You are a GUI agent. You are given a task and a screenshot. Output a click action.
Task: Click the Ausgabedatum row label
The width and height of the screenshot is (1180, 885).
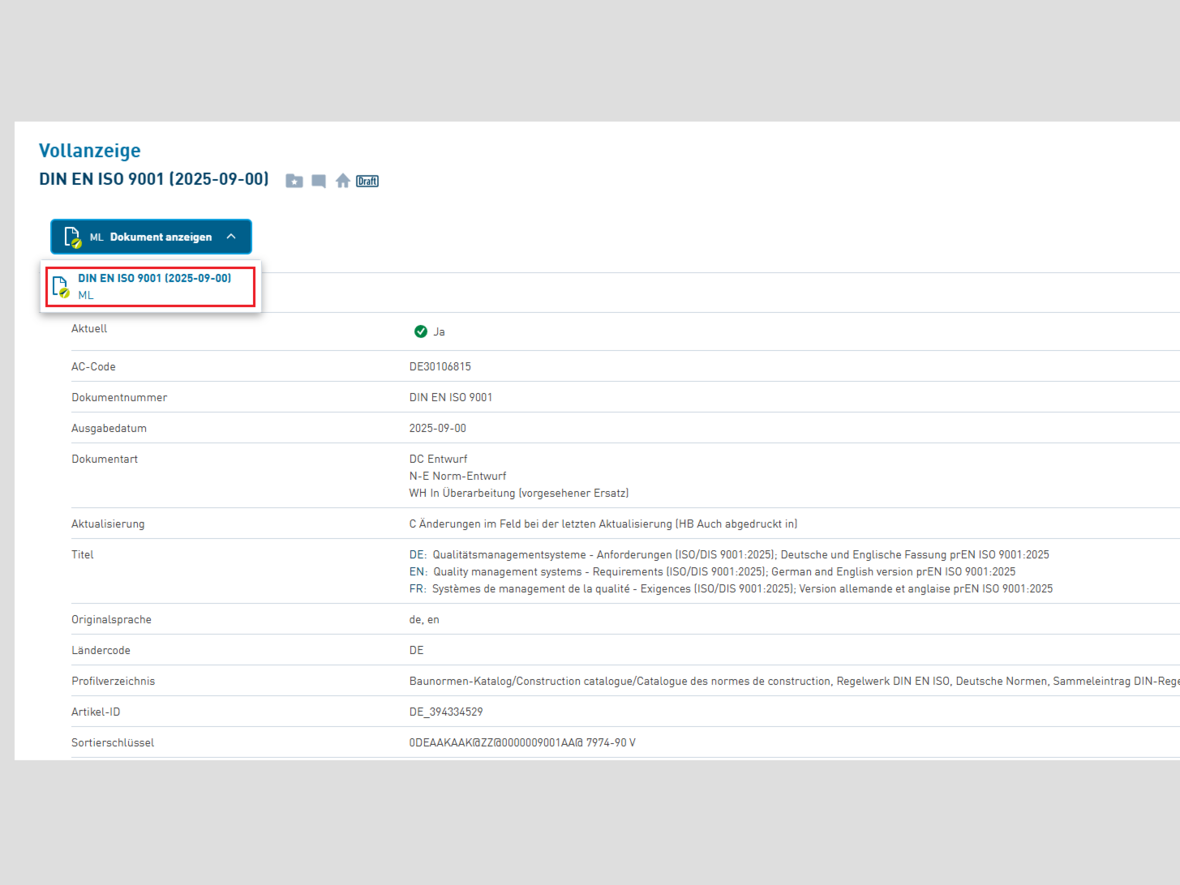point(109,428)
